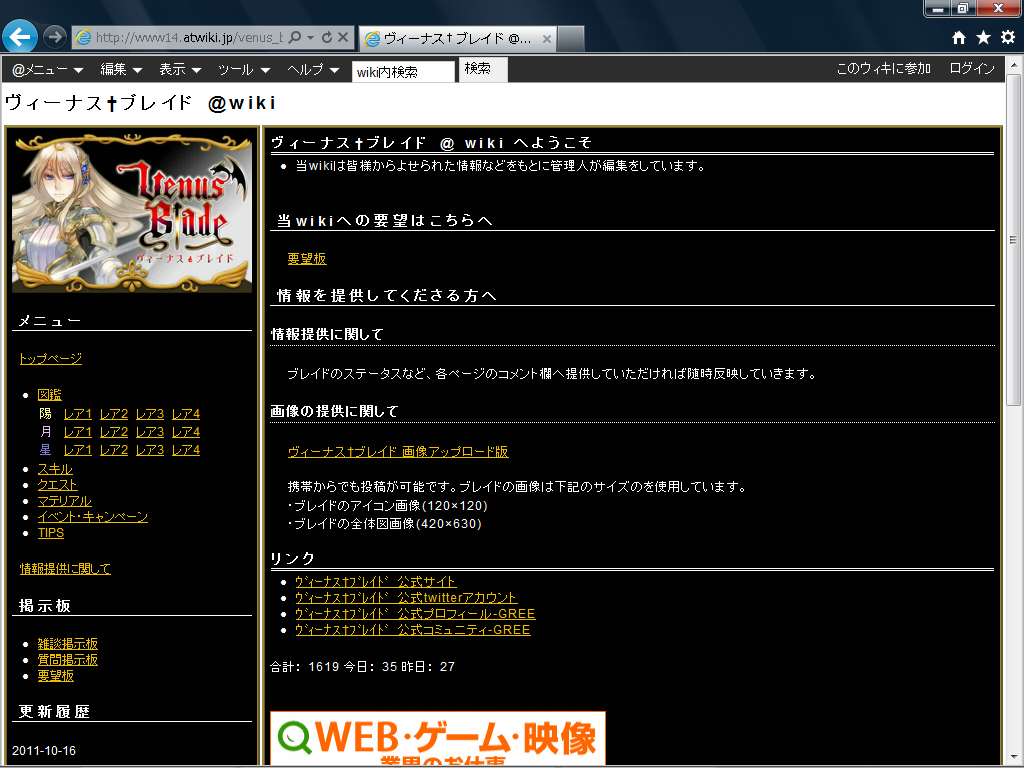1024x768 pixels.
Task: Stop loading with the address bar X
Action: click(x=343, y=37)
